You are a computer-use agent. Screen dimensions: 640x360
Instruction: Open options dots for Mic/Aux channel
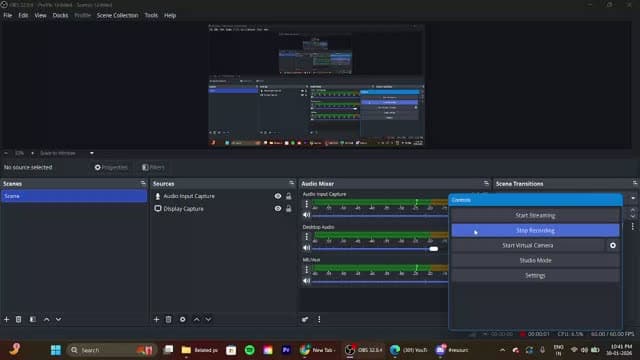click(x=307, y=269)
